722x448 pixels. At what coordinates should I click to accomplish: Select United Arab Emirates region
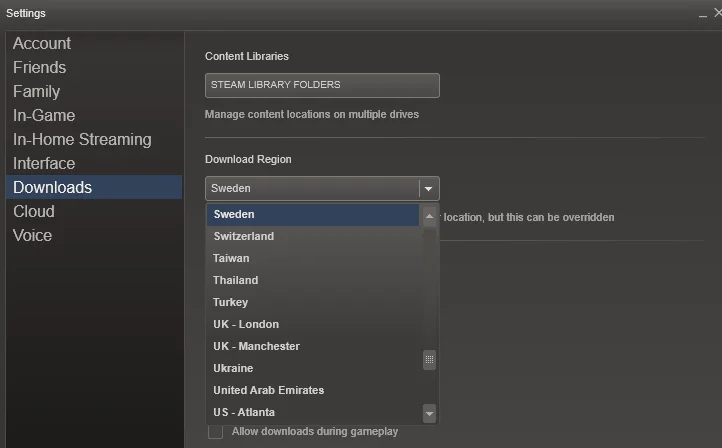click(313, 390)
